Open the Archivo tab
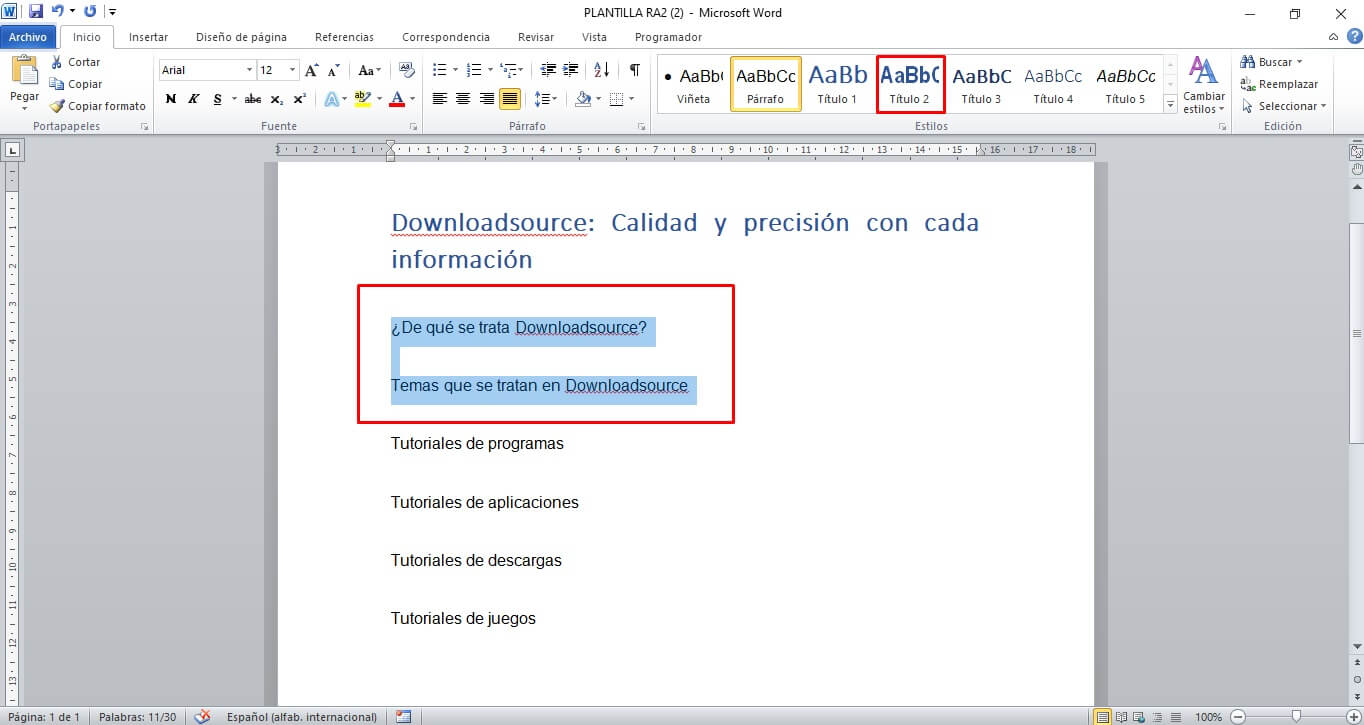The width and height of the screenshot is (1364, 725). [x=28, y=37]
